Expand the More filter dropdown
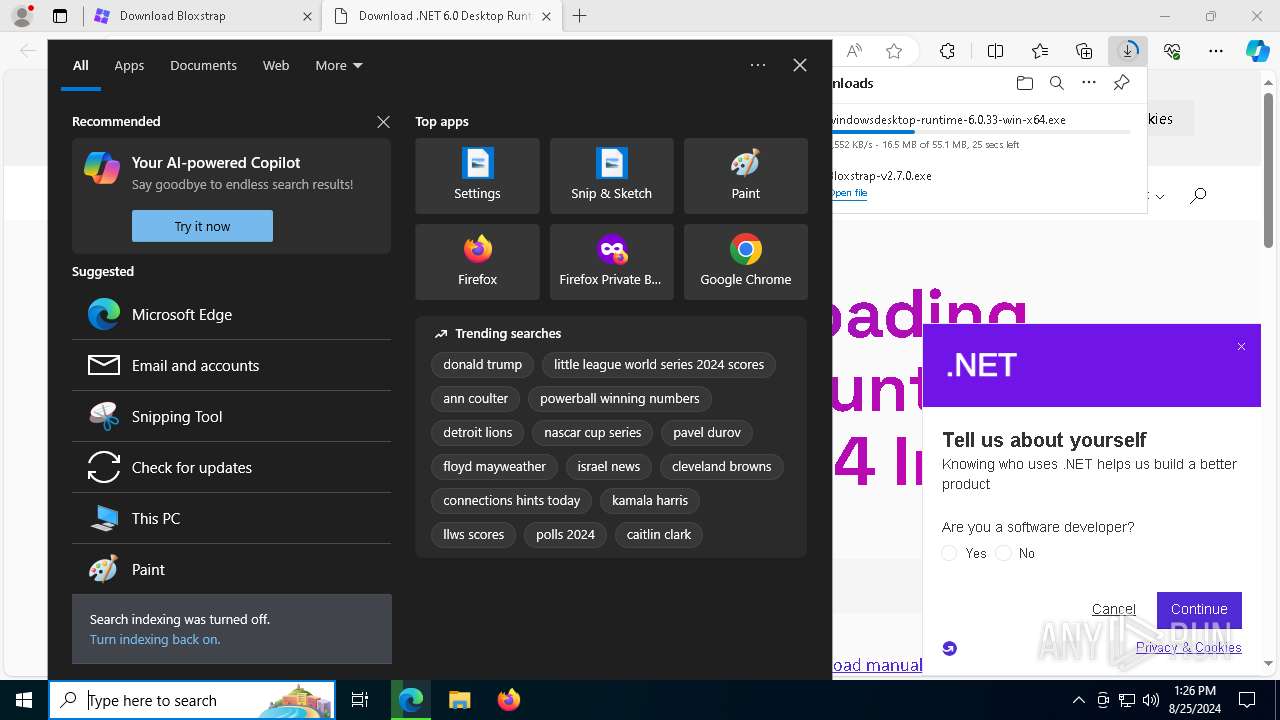This screenshot has height=720, width=1280. pyautogui.click(x=339, y=65)
